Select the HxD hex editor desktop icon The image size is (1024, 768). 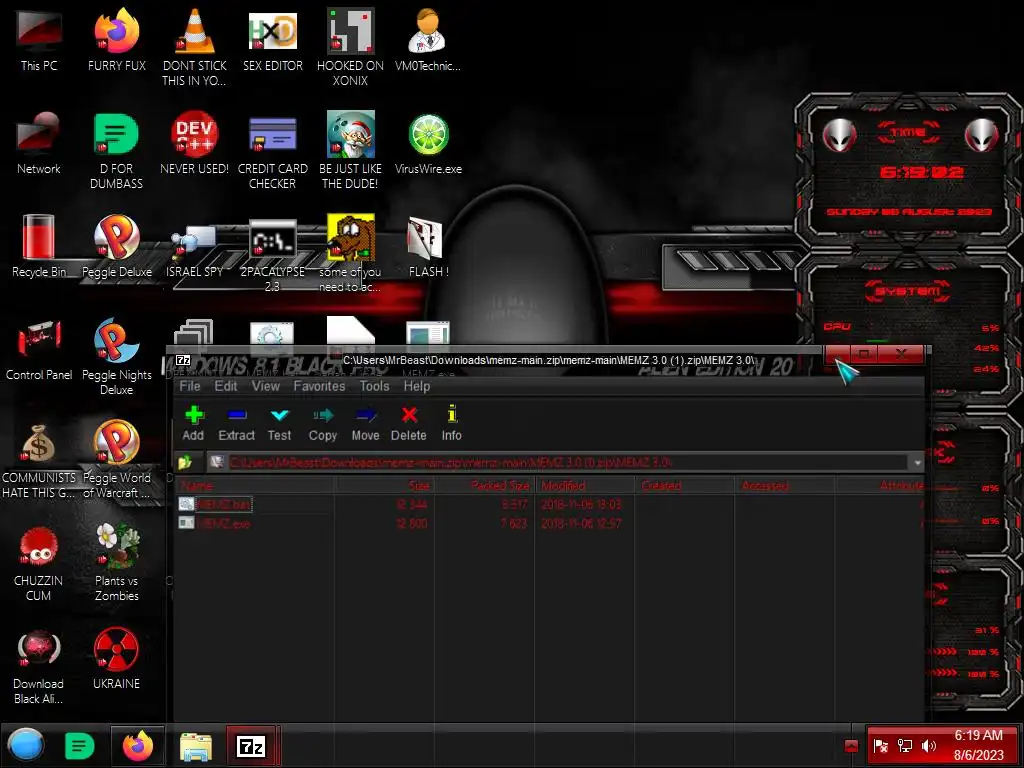[272, 40]
